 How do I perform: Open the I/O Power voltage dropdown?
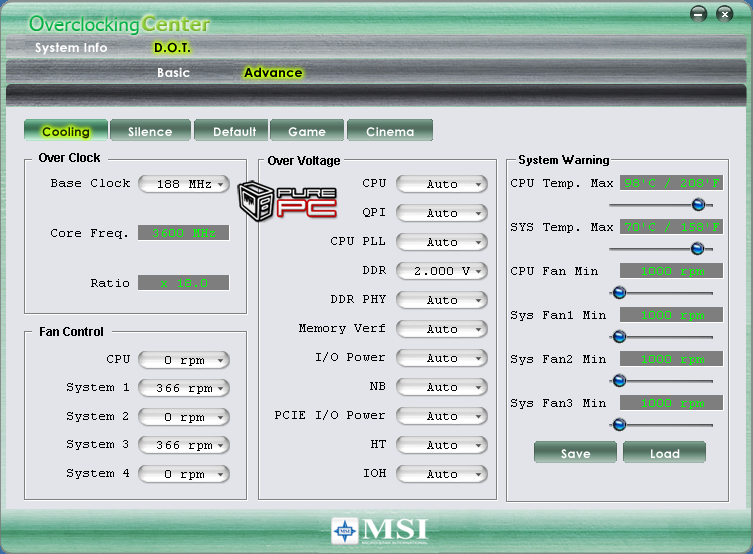442,358
